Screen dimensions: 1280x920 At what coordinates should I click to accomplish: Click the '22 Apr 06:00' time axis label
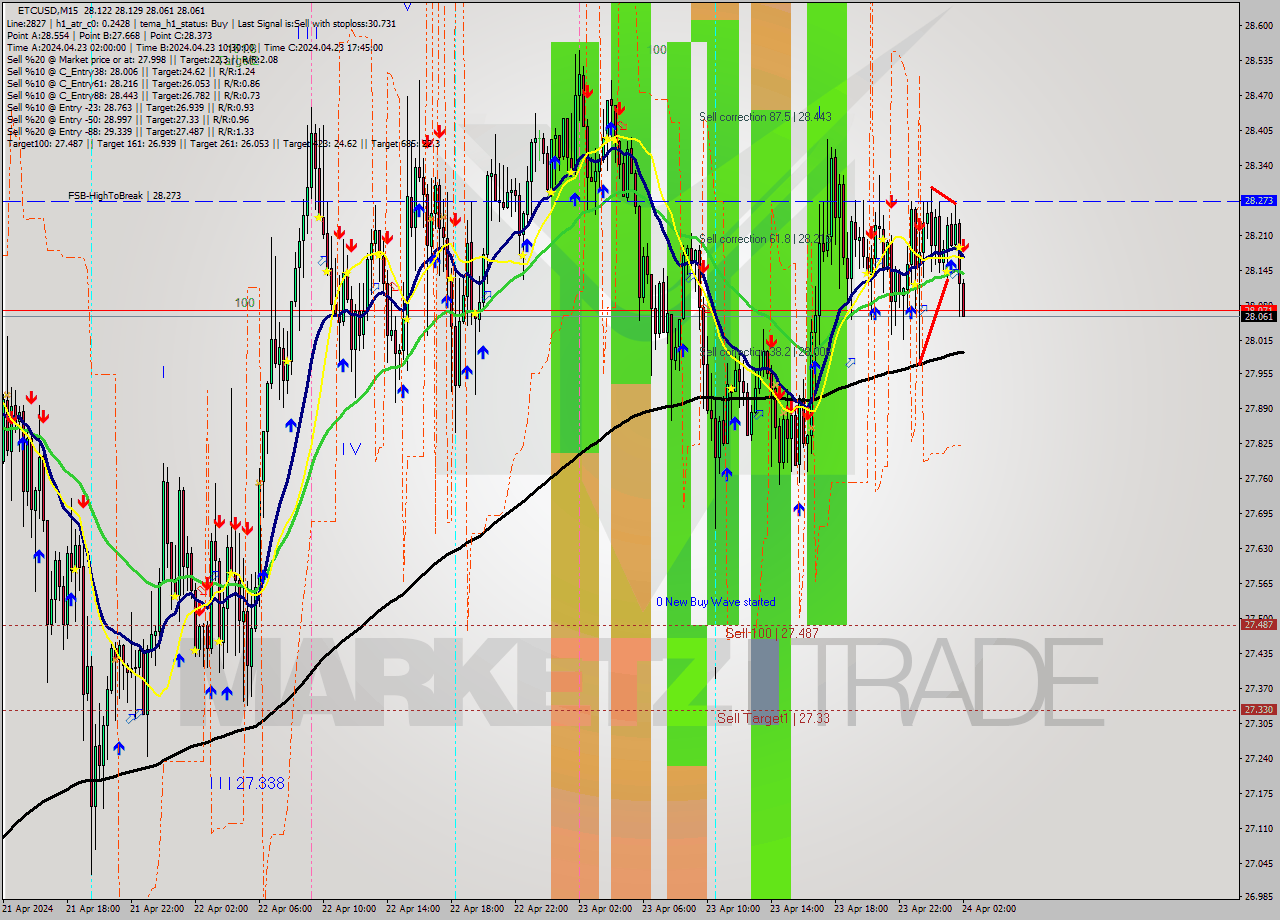285,909
